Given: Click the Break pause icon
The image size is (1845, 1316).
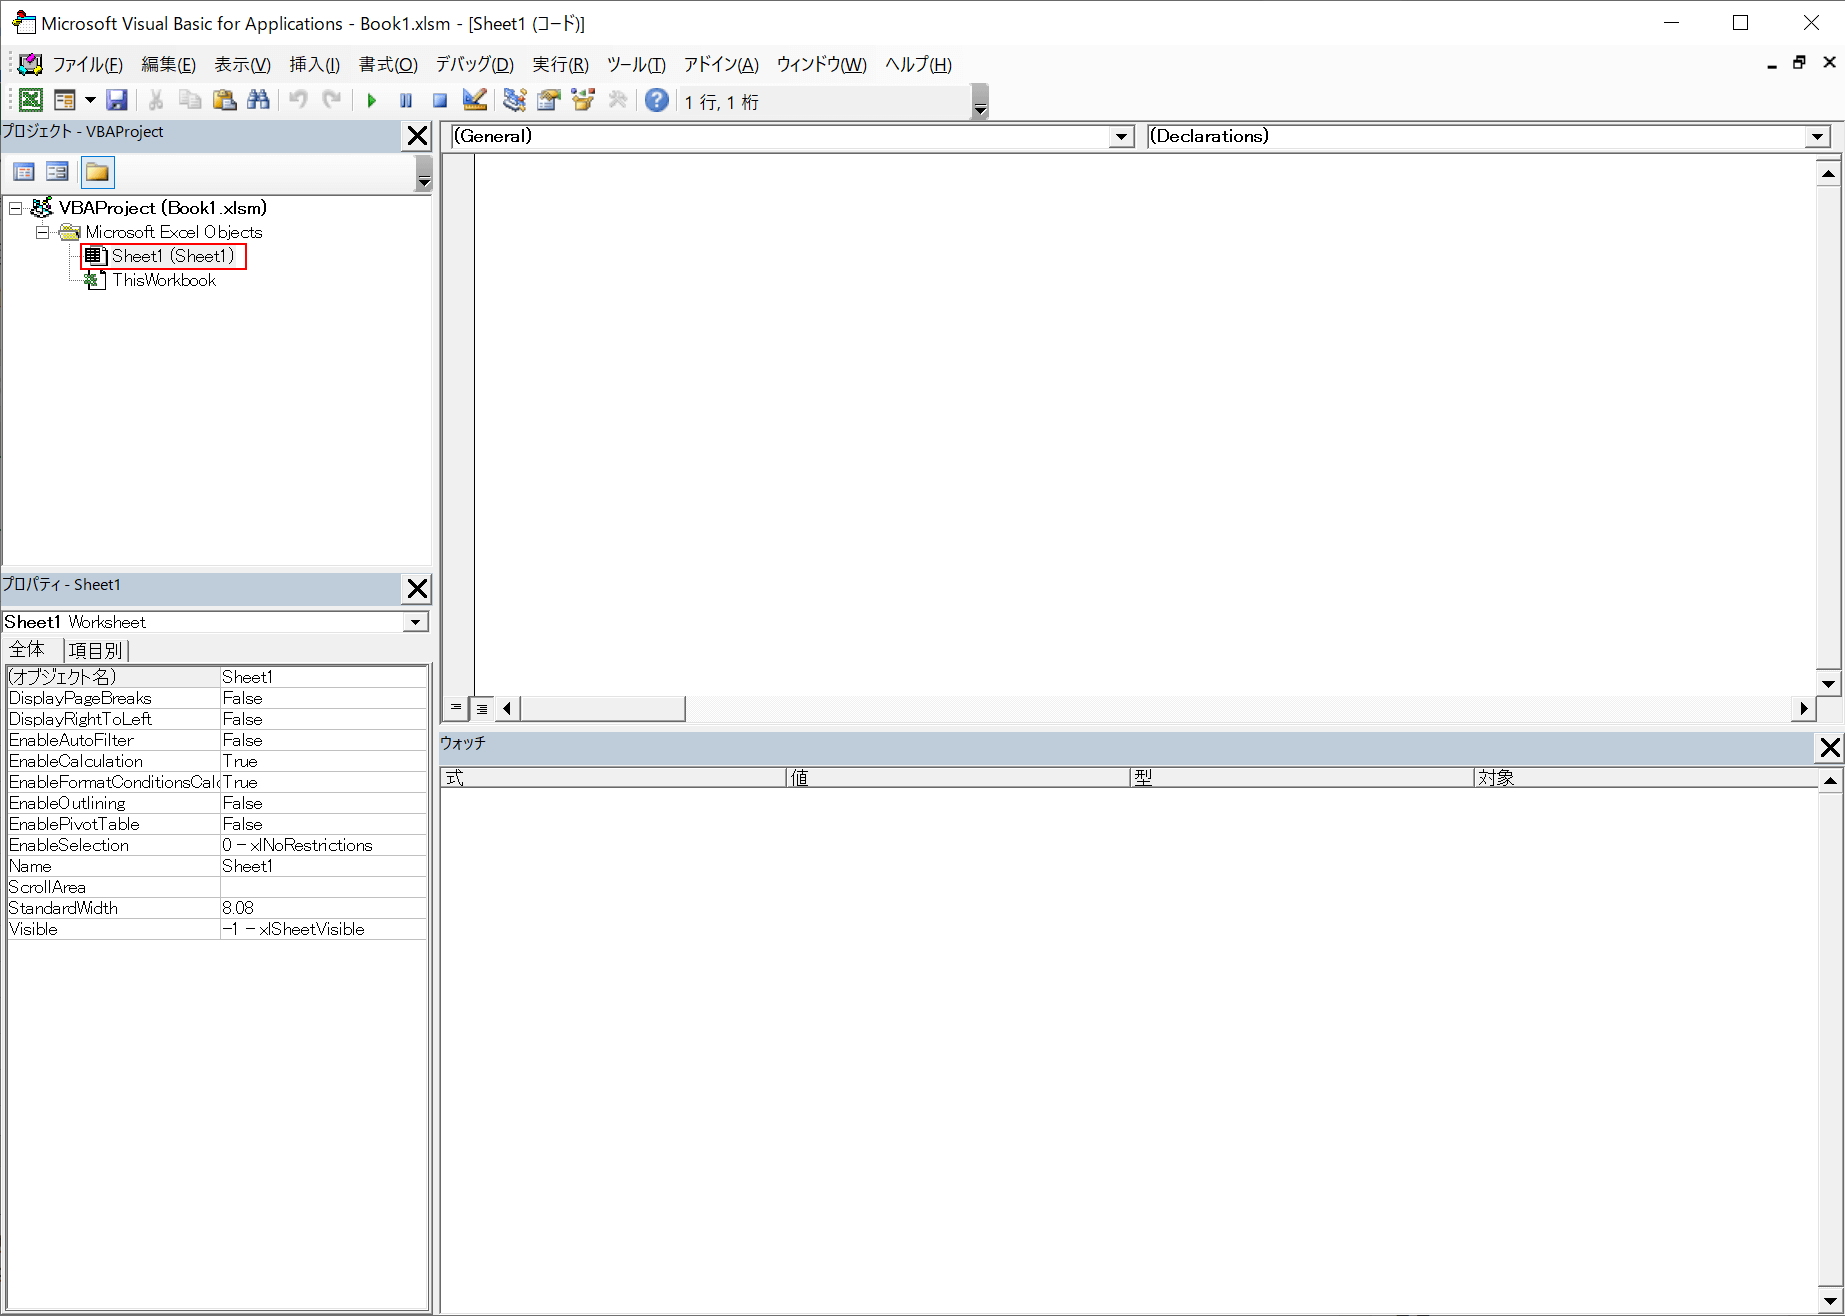Looking at the screenshot, I should click(406, 100).
